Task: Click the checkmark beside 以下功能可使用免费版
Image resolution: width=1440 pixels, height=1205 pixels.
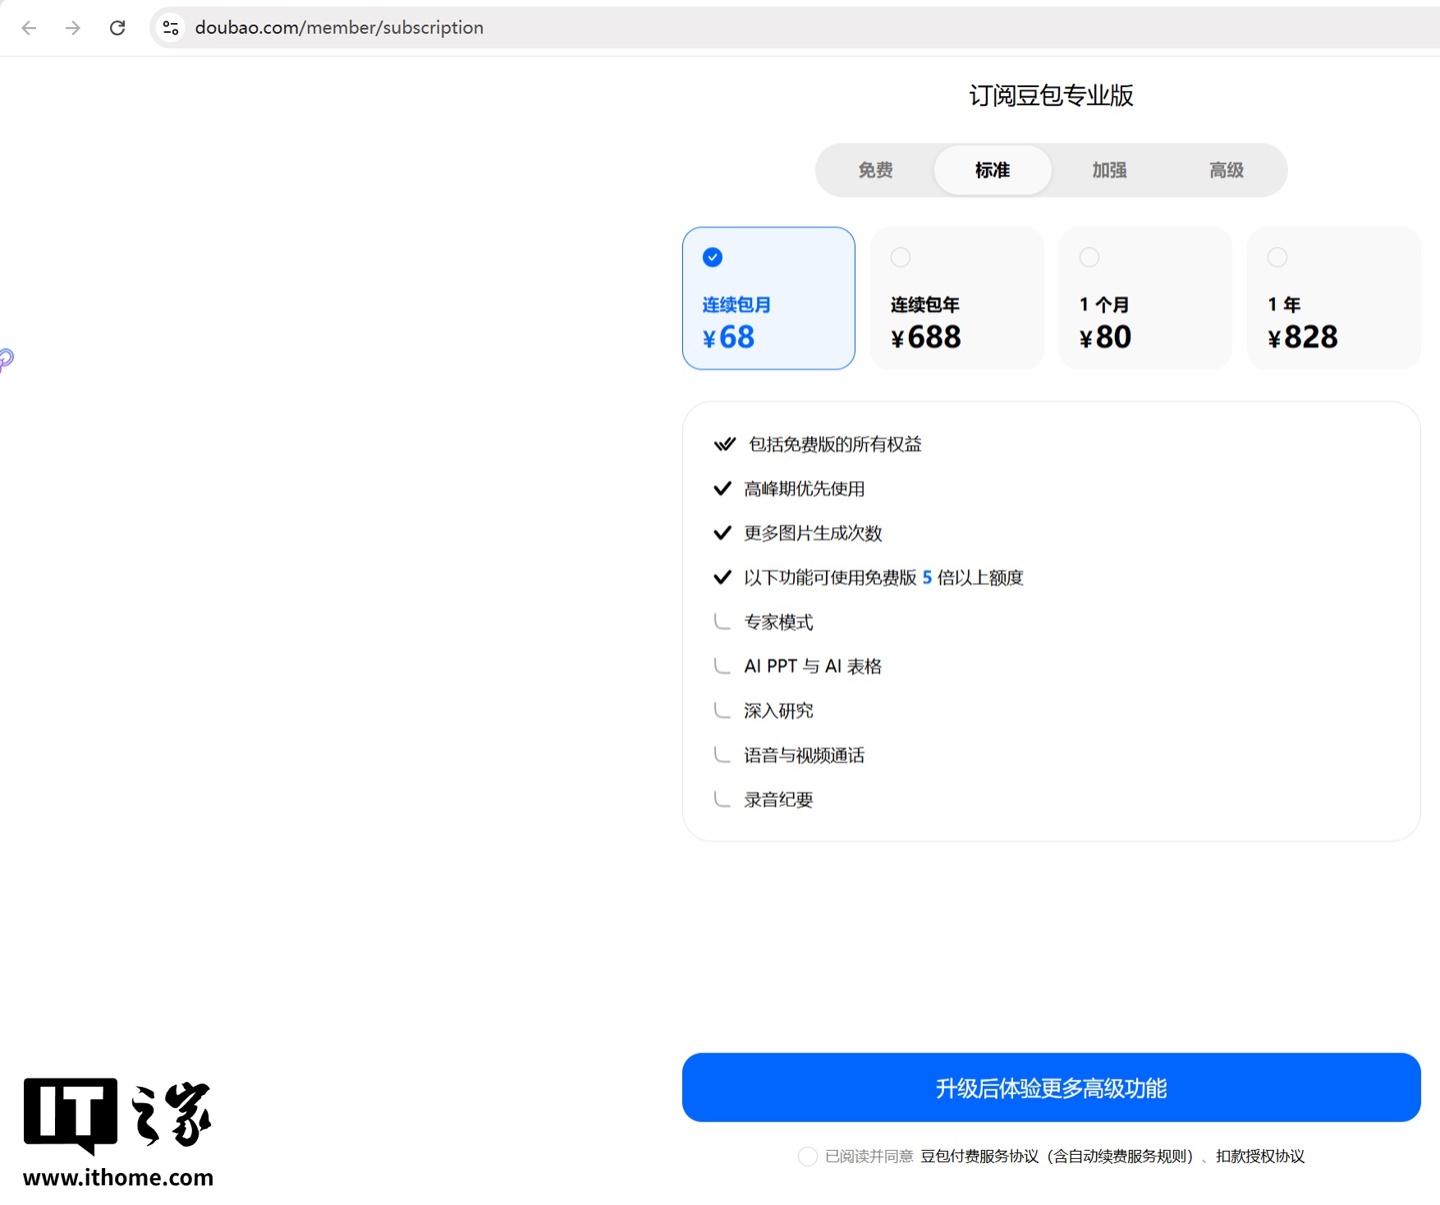Action: (x=722, y=577)
